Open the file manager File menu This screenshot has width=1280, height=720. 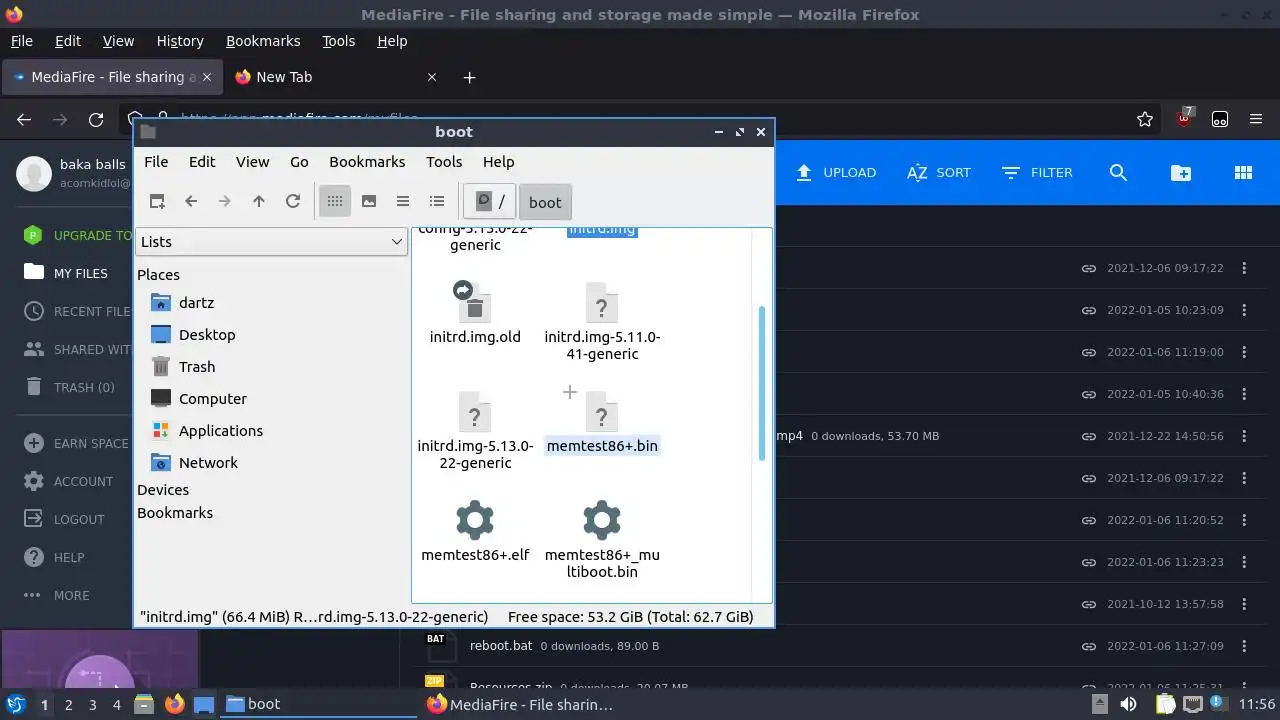tap(156, 161)
